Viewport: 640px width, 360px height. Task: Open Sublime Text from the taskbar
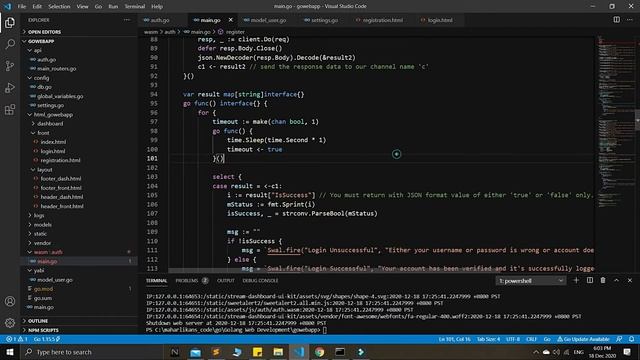[216, 352]
